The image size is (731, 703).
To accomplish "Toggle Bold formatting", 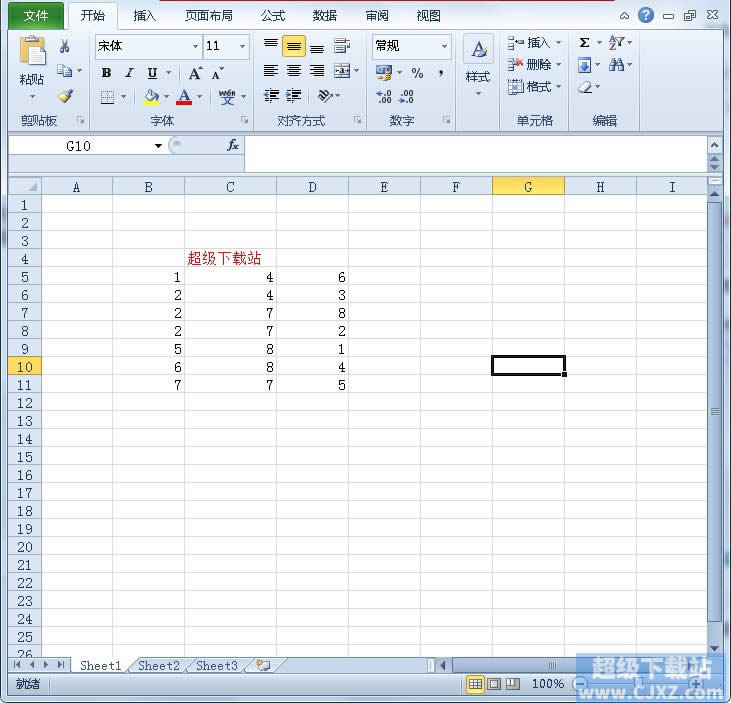I will click(106, 73).
